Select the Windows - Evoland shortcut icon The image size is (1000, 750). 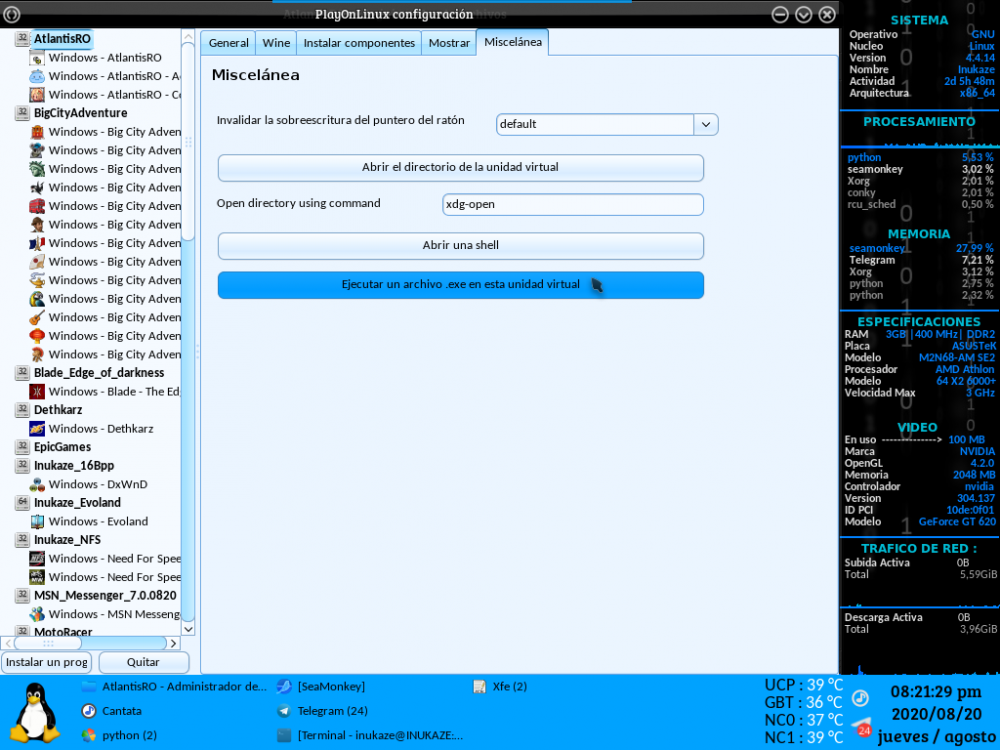37,521
